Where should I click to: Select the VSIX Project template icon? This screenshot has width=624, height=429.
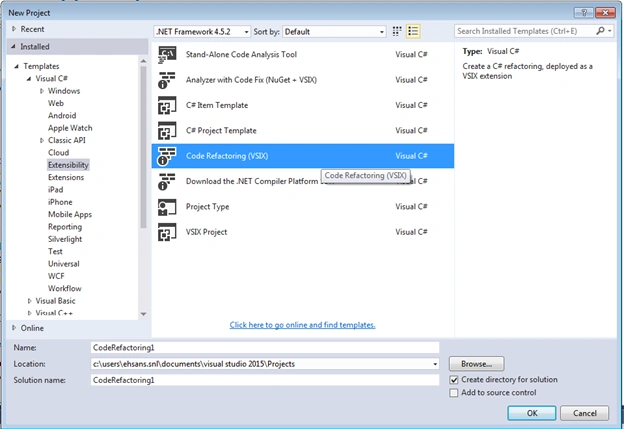click(167, 232)
